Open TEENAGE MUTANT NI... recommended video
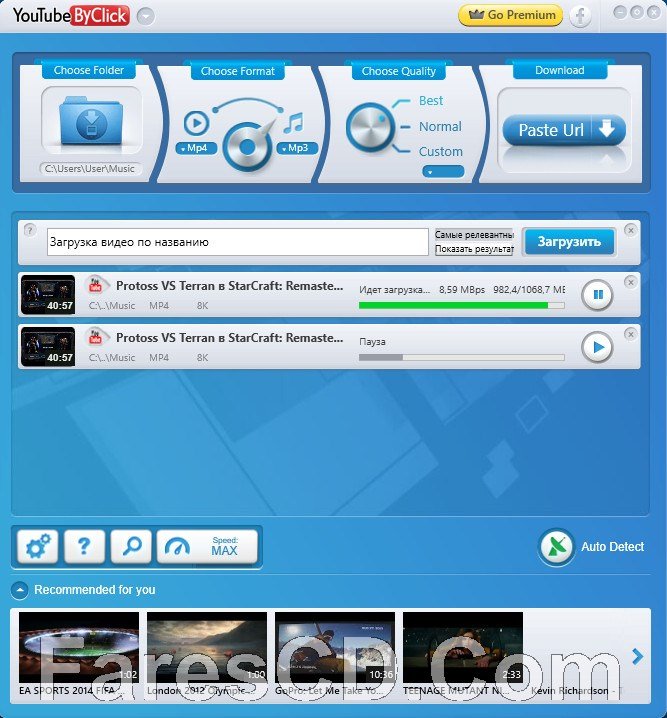 point(463,647)
